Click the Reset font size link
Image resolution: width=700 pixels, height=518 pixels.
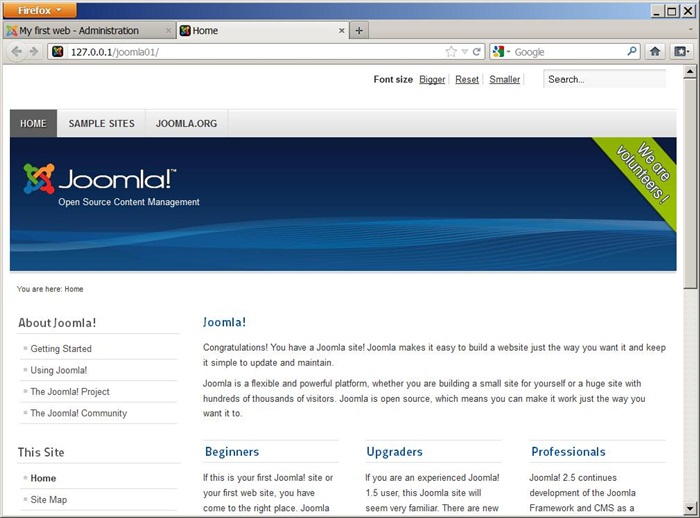(x=467, y=79)
